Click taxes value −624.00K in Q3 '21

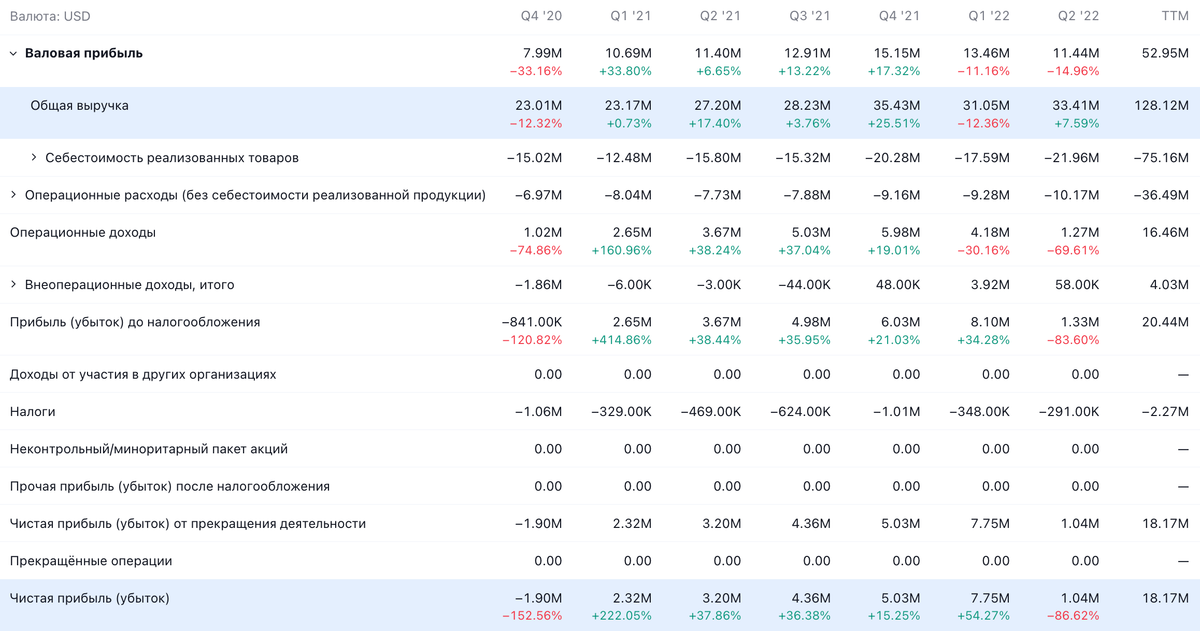[x=801, y=412]
